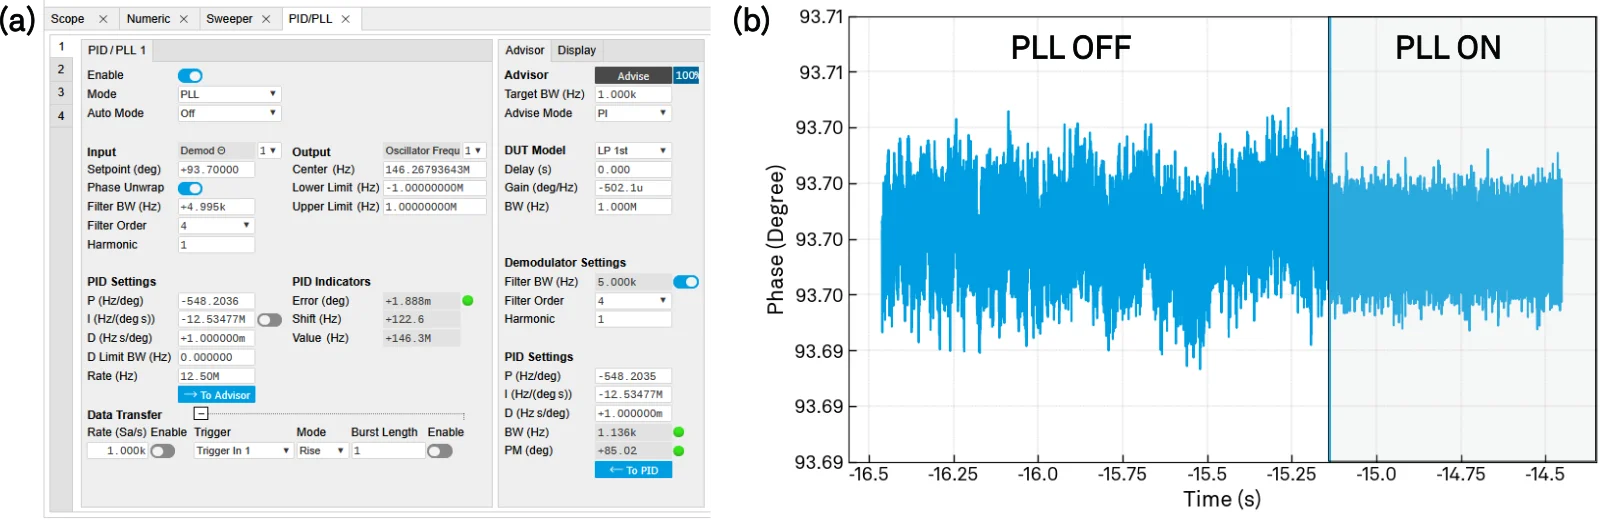1605x520 pixels.
Task: Click green indicator next to BW 1.136k
Action: coord(679,432)
